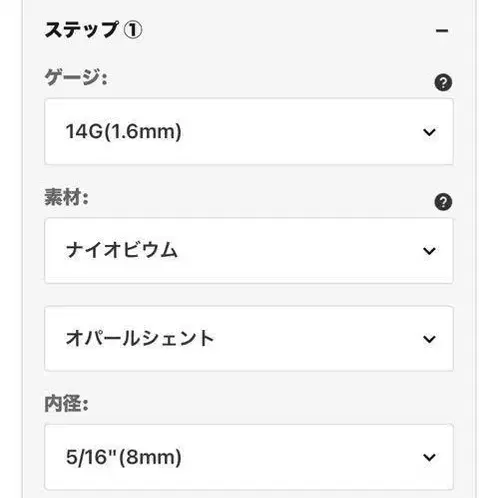Click chevron arrow in gauge selector
The image size is (498, 498).
pos(429,132)
